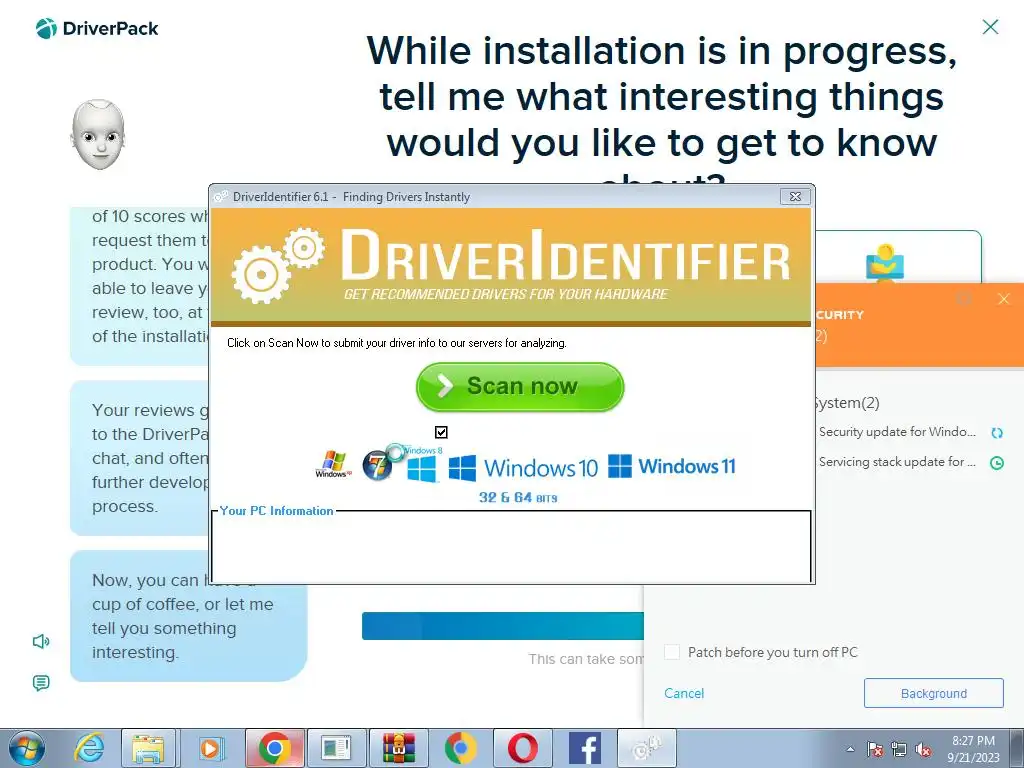Click the DriverPack logo at top left
Screen dimensions: 1024x768
pyautogui.click(x=97, y=29)
